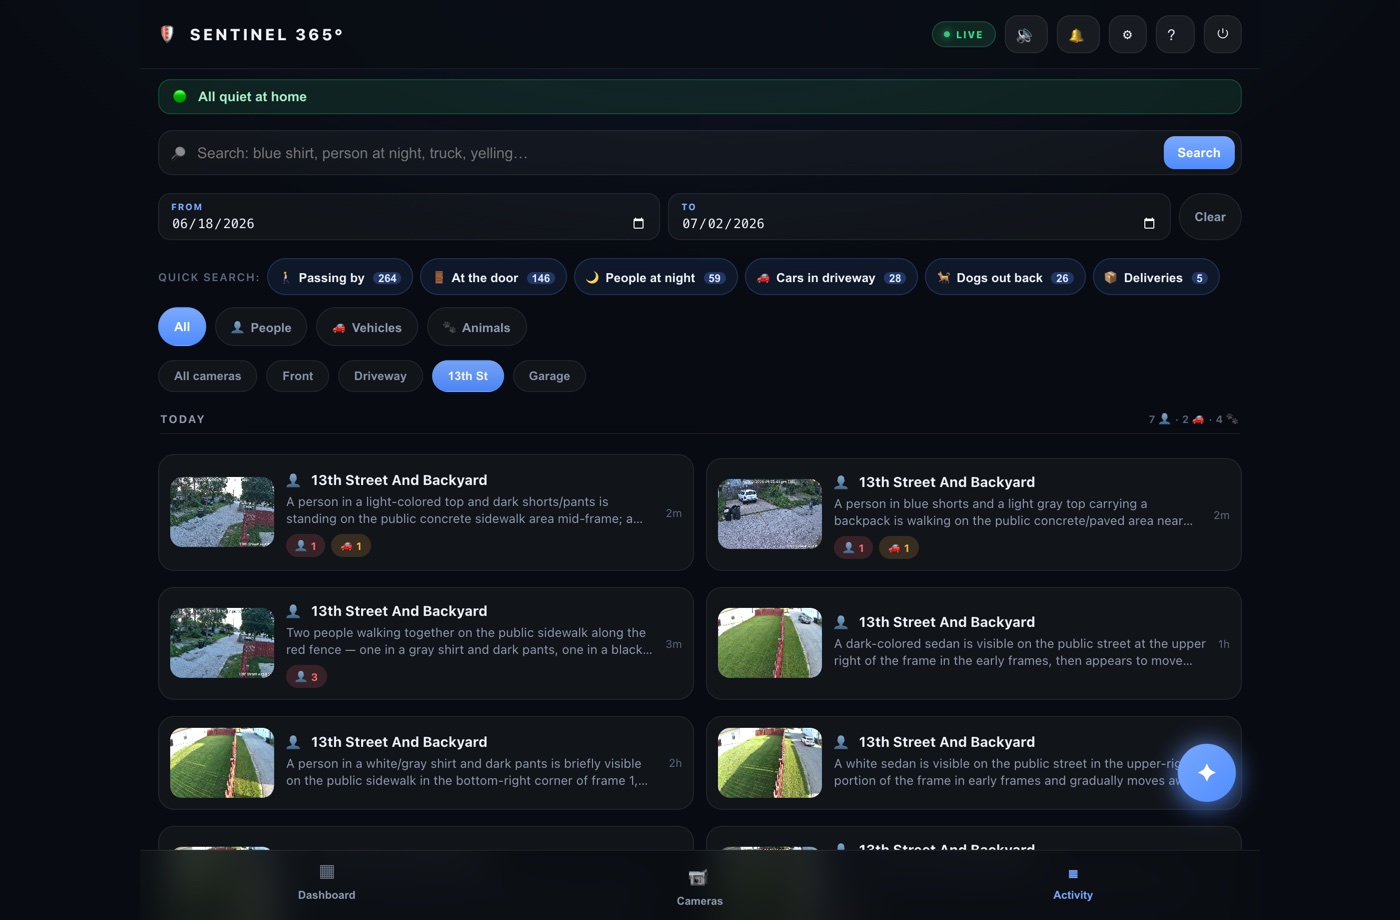Open thumbnail of white/gray shirt person event
Viewport: 1400px width, 920px height.
[222, 763]
